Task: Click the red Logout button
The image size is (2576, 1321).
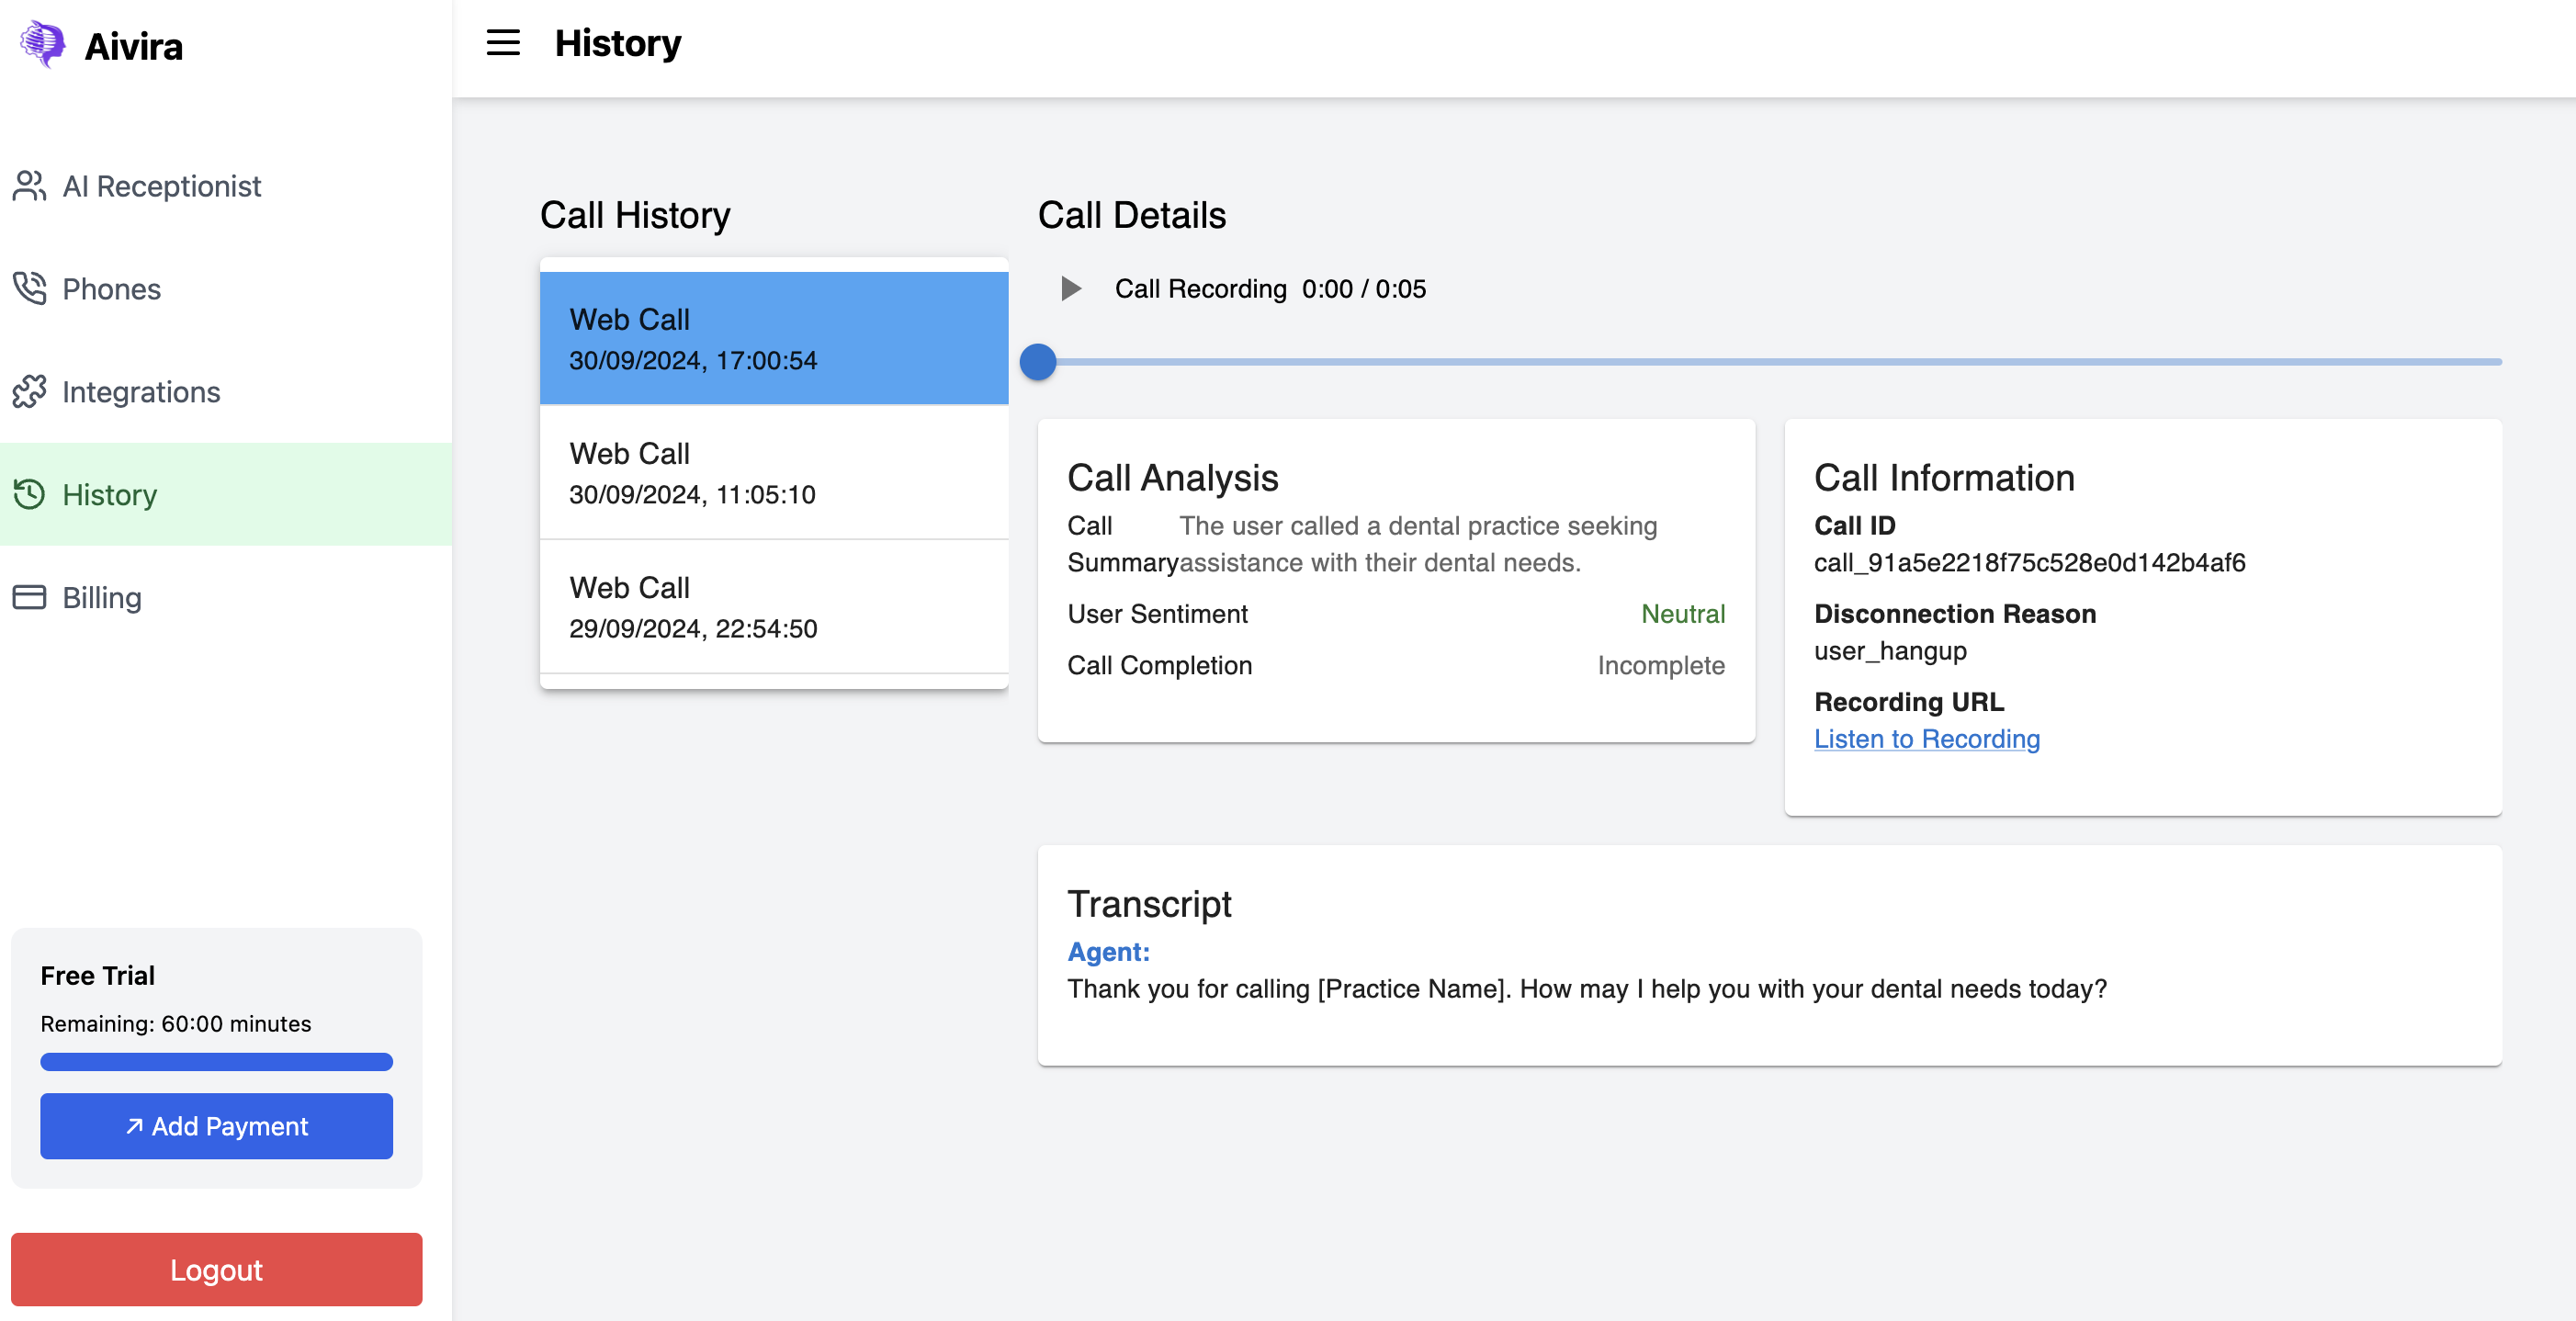Action: pos(216,1269)
